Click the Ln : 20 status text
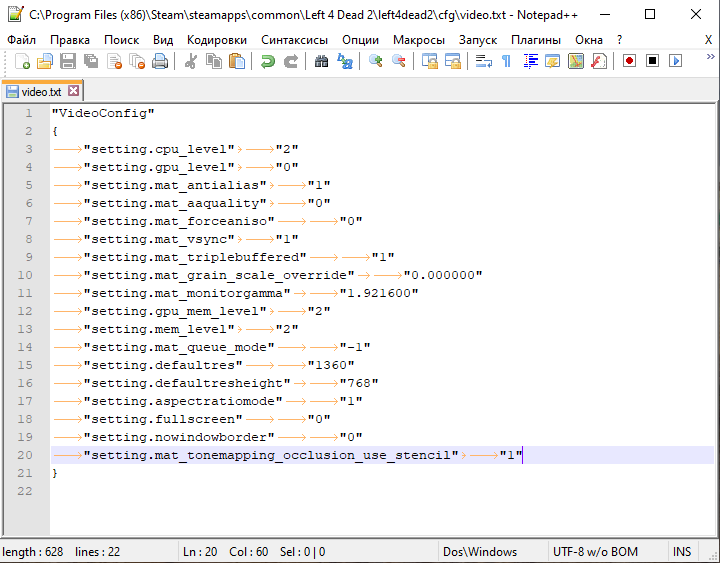Image resolution: width=720 pixels, height=563 pixels. [x=200, y=552]
